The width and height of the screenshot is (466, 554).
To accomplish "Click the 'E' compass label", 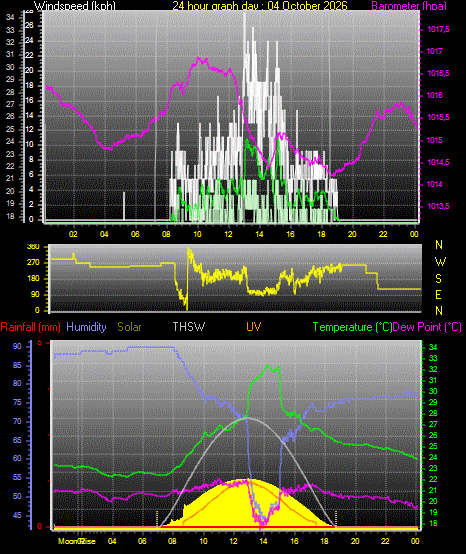I will point(438,295).
